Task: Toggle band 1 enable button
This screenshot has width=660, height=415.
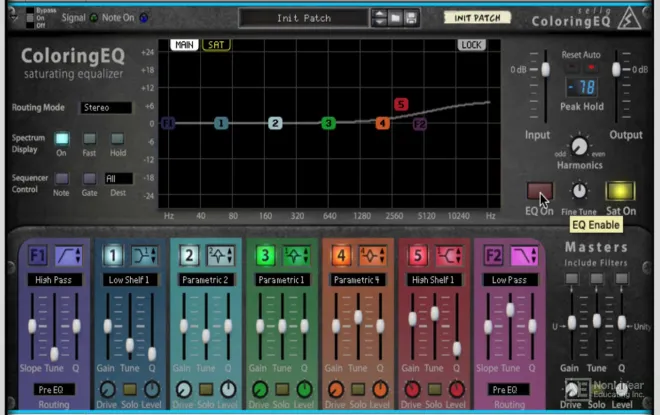Action: point(112,255)
